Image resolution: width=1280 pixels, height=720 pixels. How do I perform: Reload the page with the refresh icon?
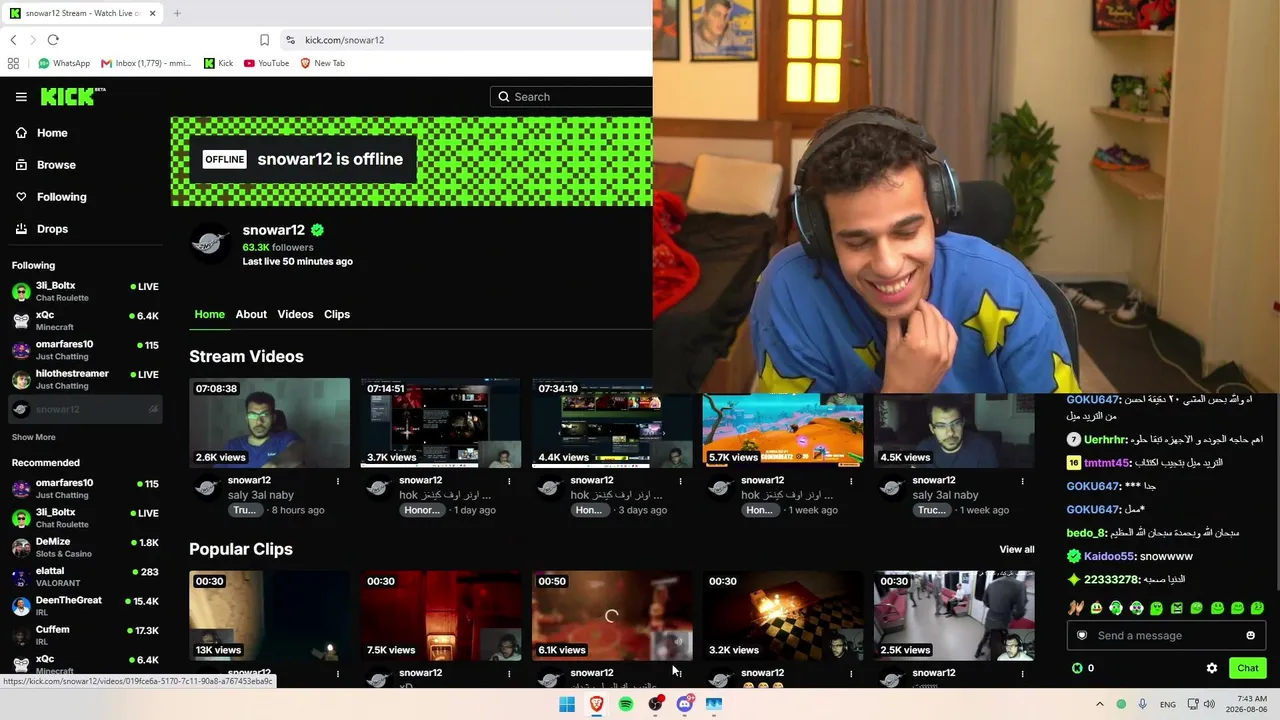[53, 40]
